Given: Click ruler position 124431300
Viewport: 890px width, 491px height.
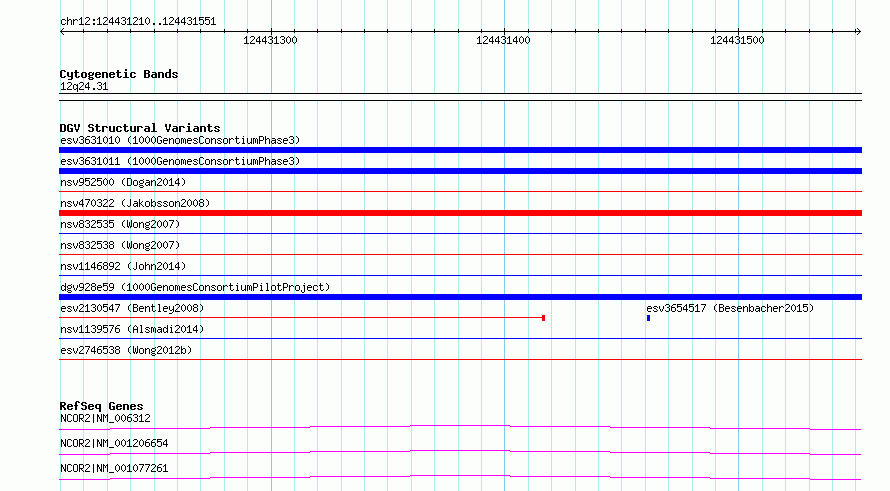Looking at the screenshot, I should [x=270, y=40].
